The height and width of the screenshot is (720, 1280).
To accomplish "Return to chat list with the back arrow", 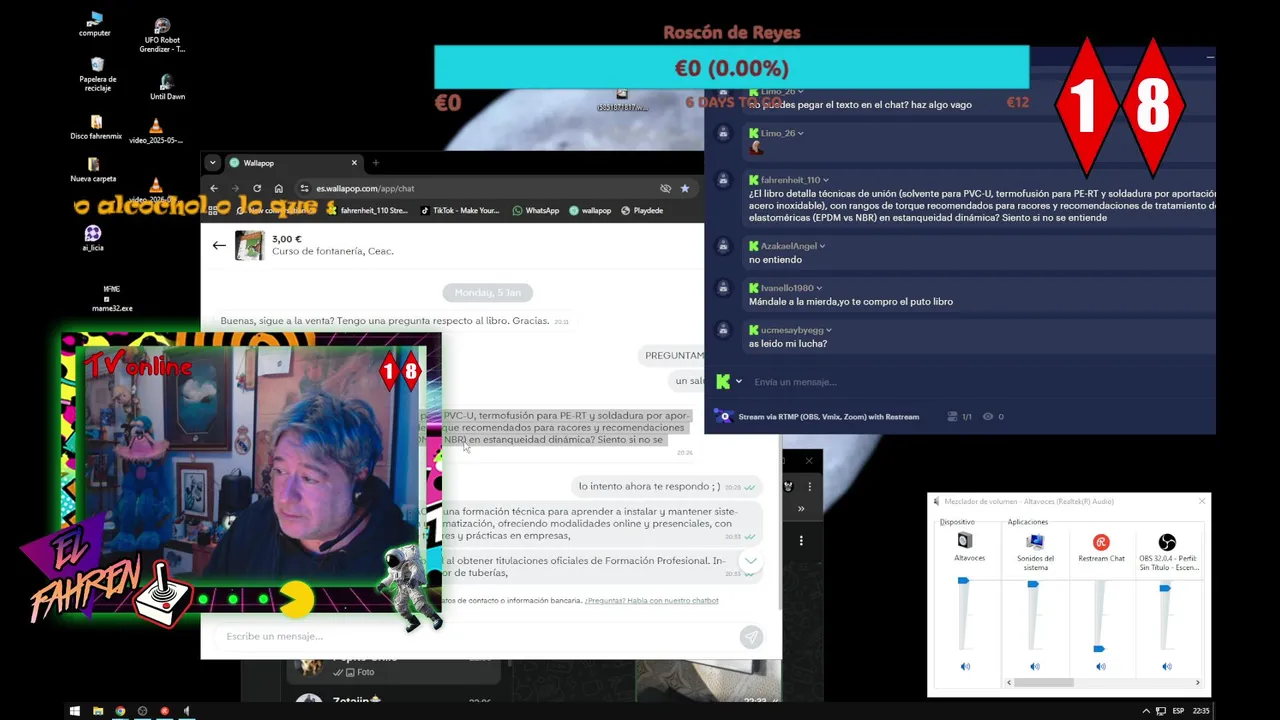I will tap(219, 245).
